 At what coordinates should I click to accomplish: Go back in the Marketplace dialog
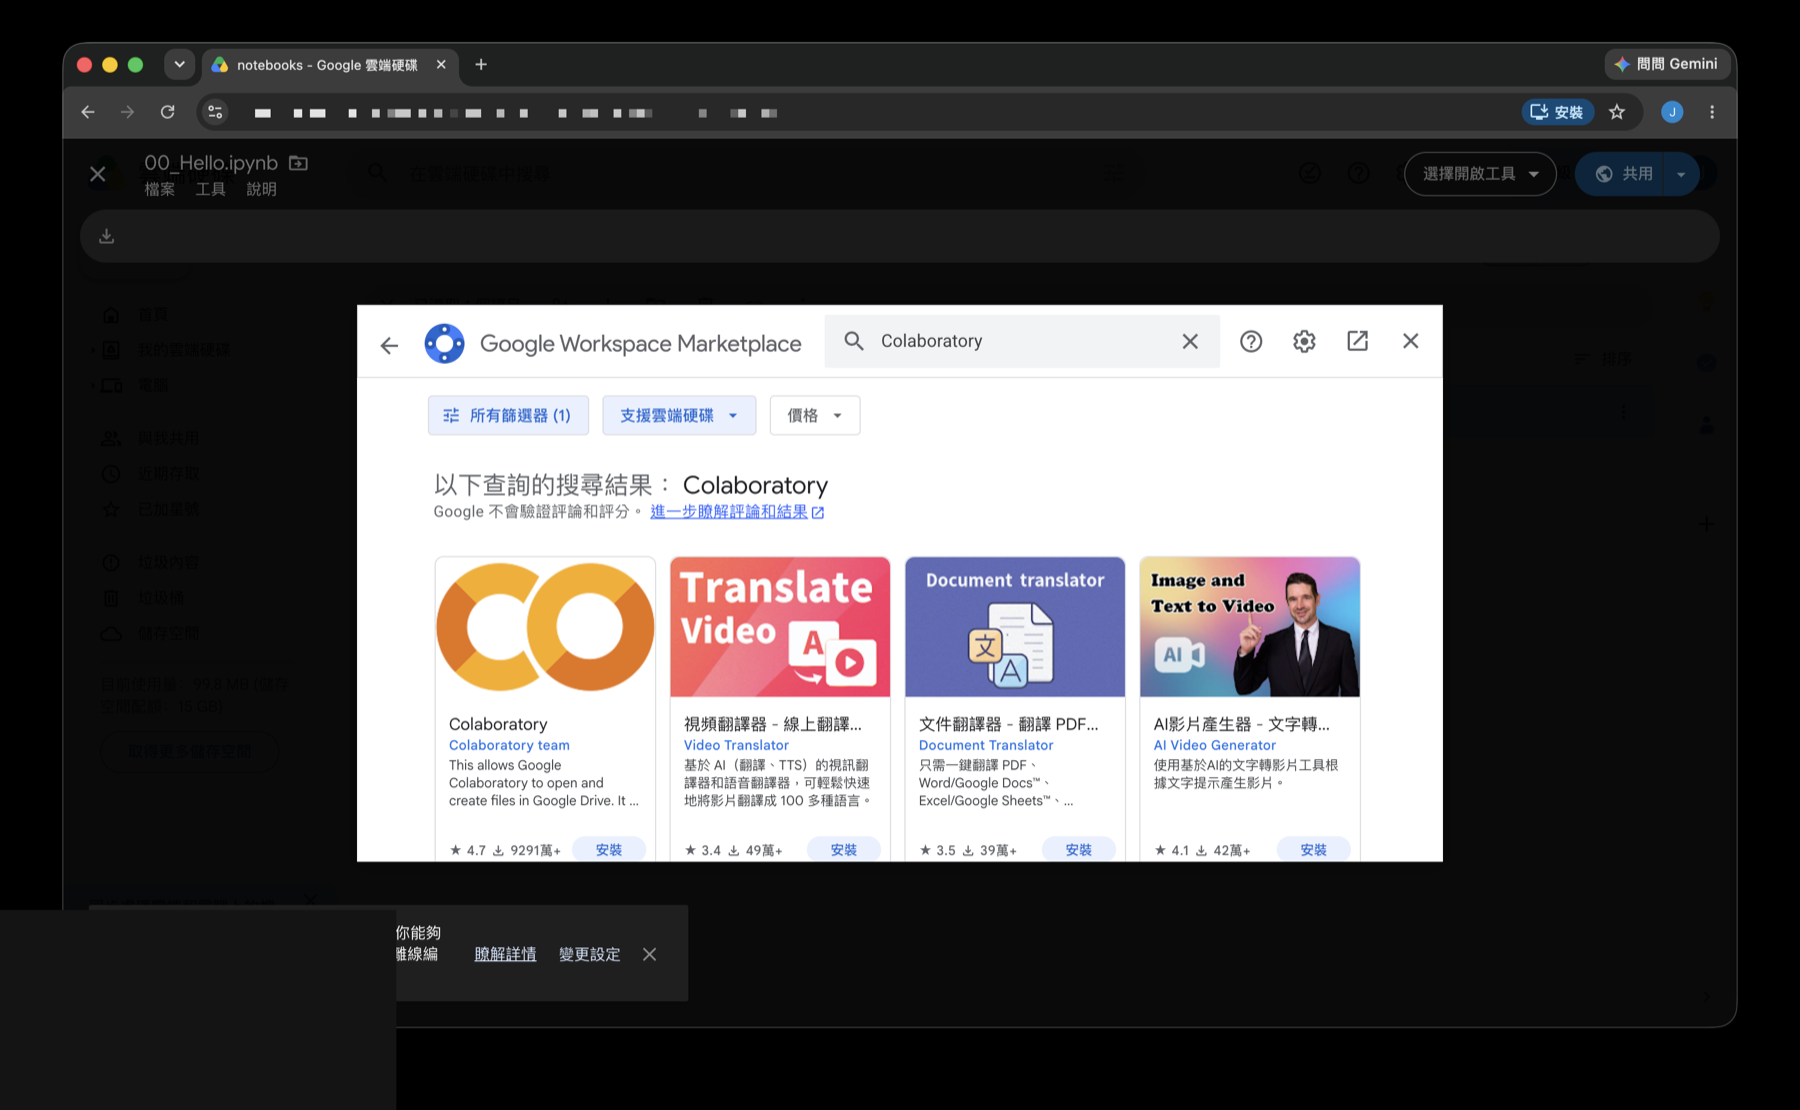pos(390,345)
